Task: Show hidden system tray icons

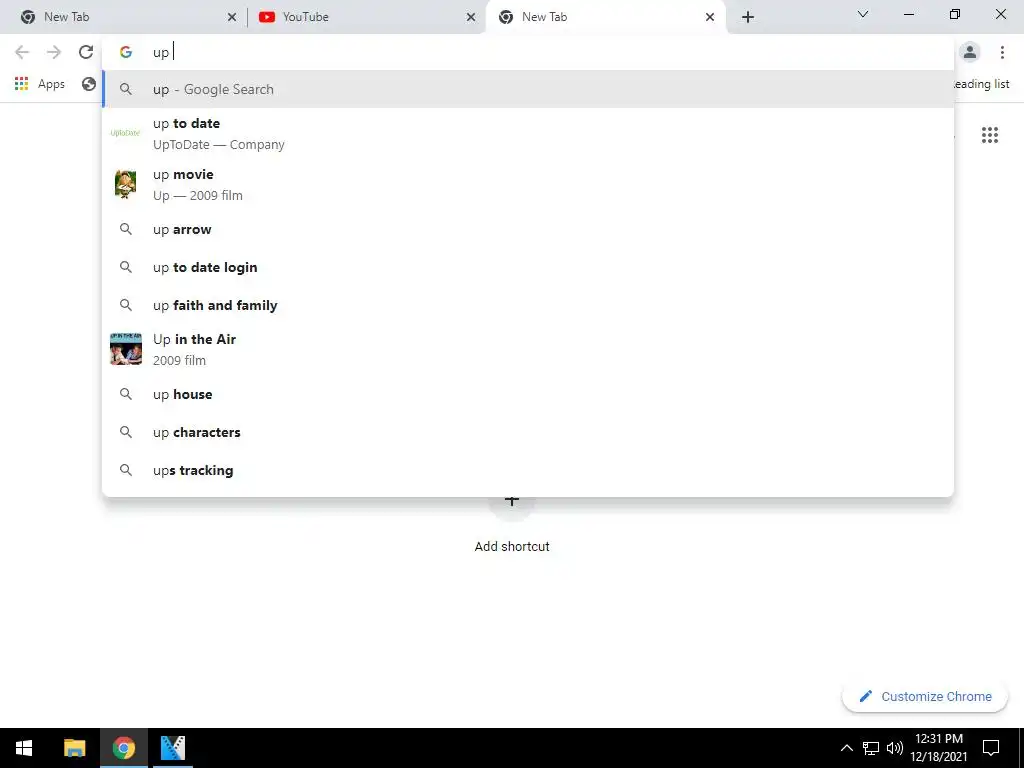Action: click(x=846, y=748)
